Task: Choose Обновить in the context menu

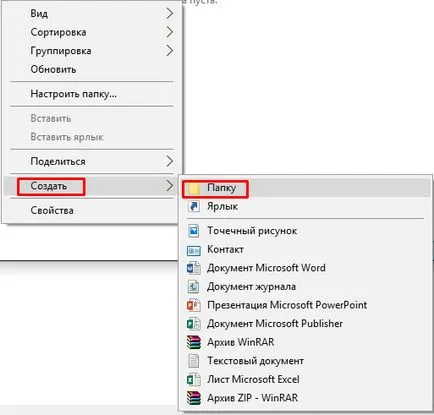Action: coord(92,69)
